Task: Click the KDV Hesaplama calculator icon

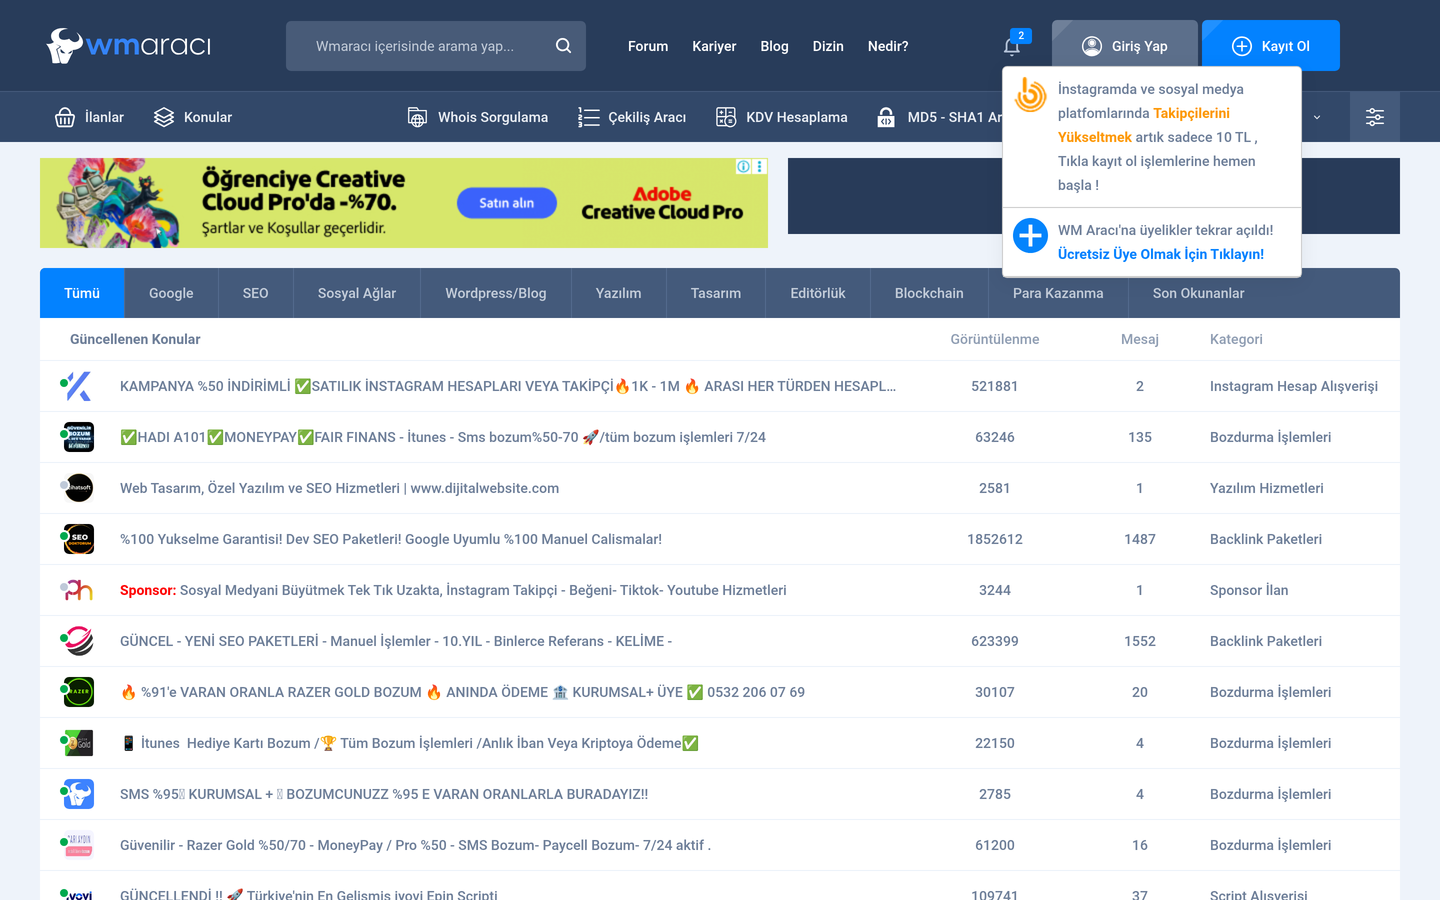Action: pos(726,117)
